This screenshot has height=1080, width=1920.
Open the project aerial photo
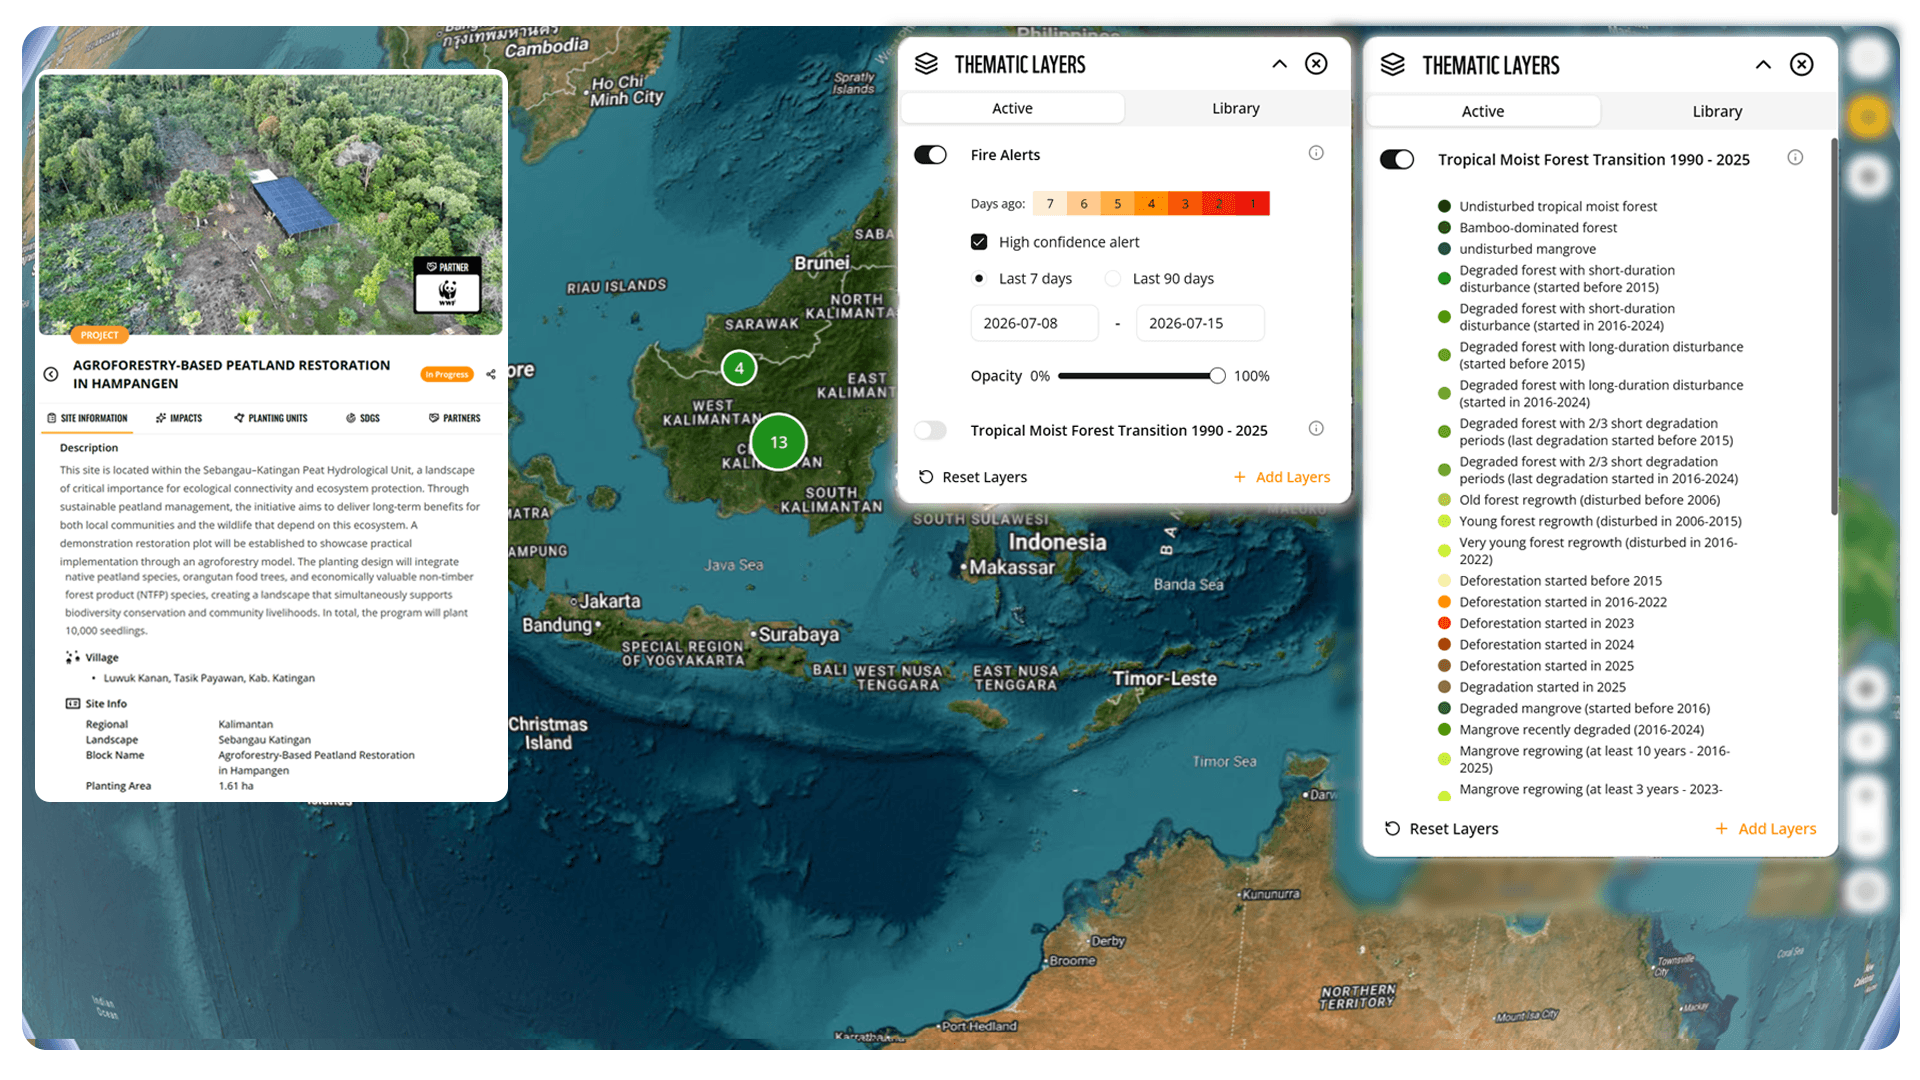270,204
